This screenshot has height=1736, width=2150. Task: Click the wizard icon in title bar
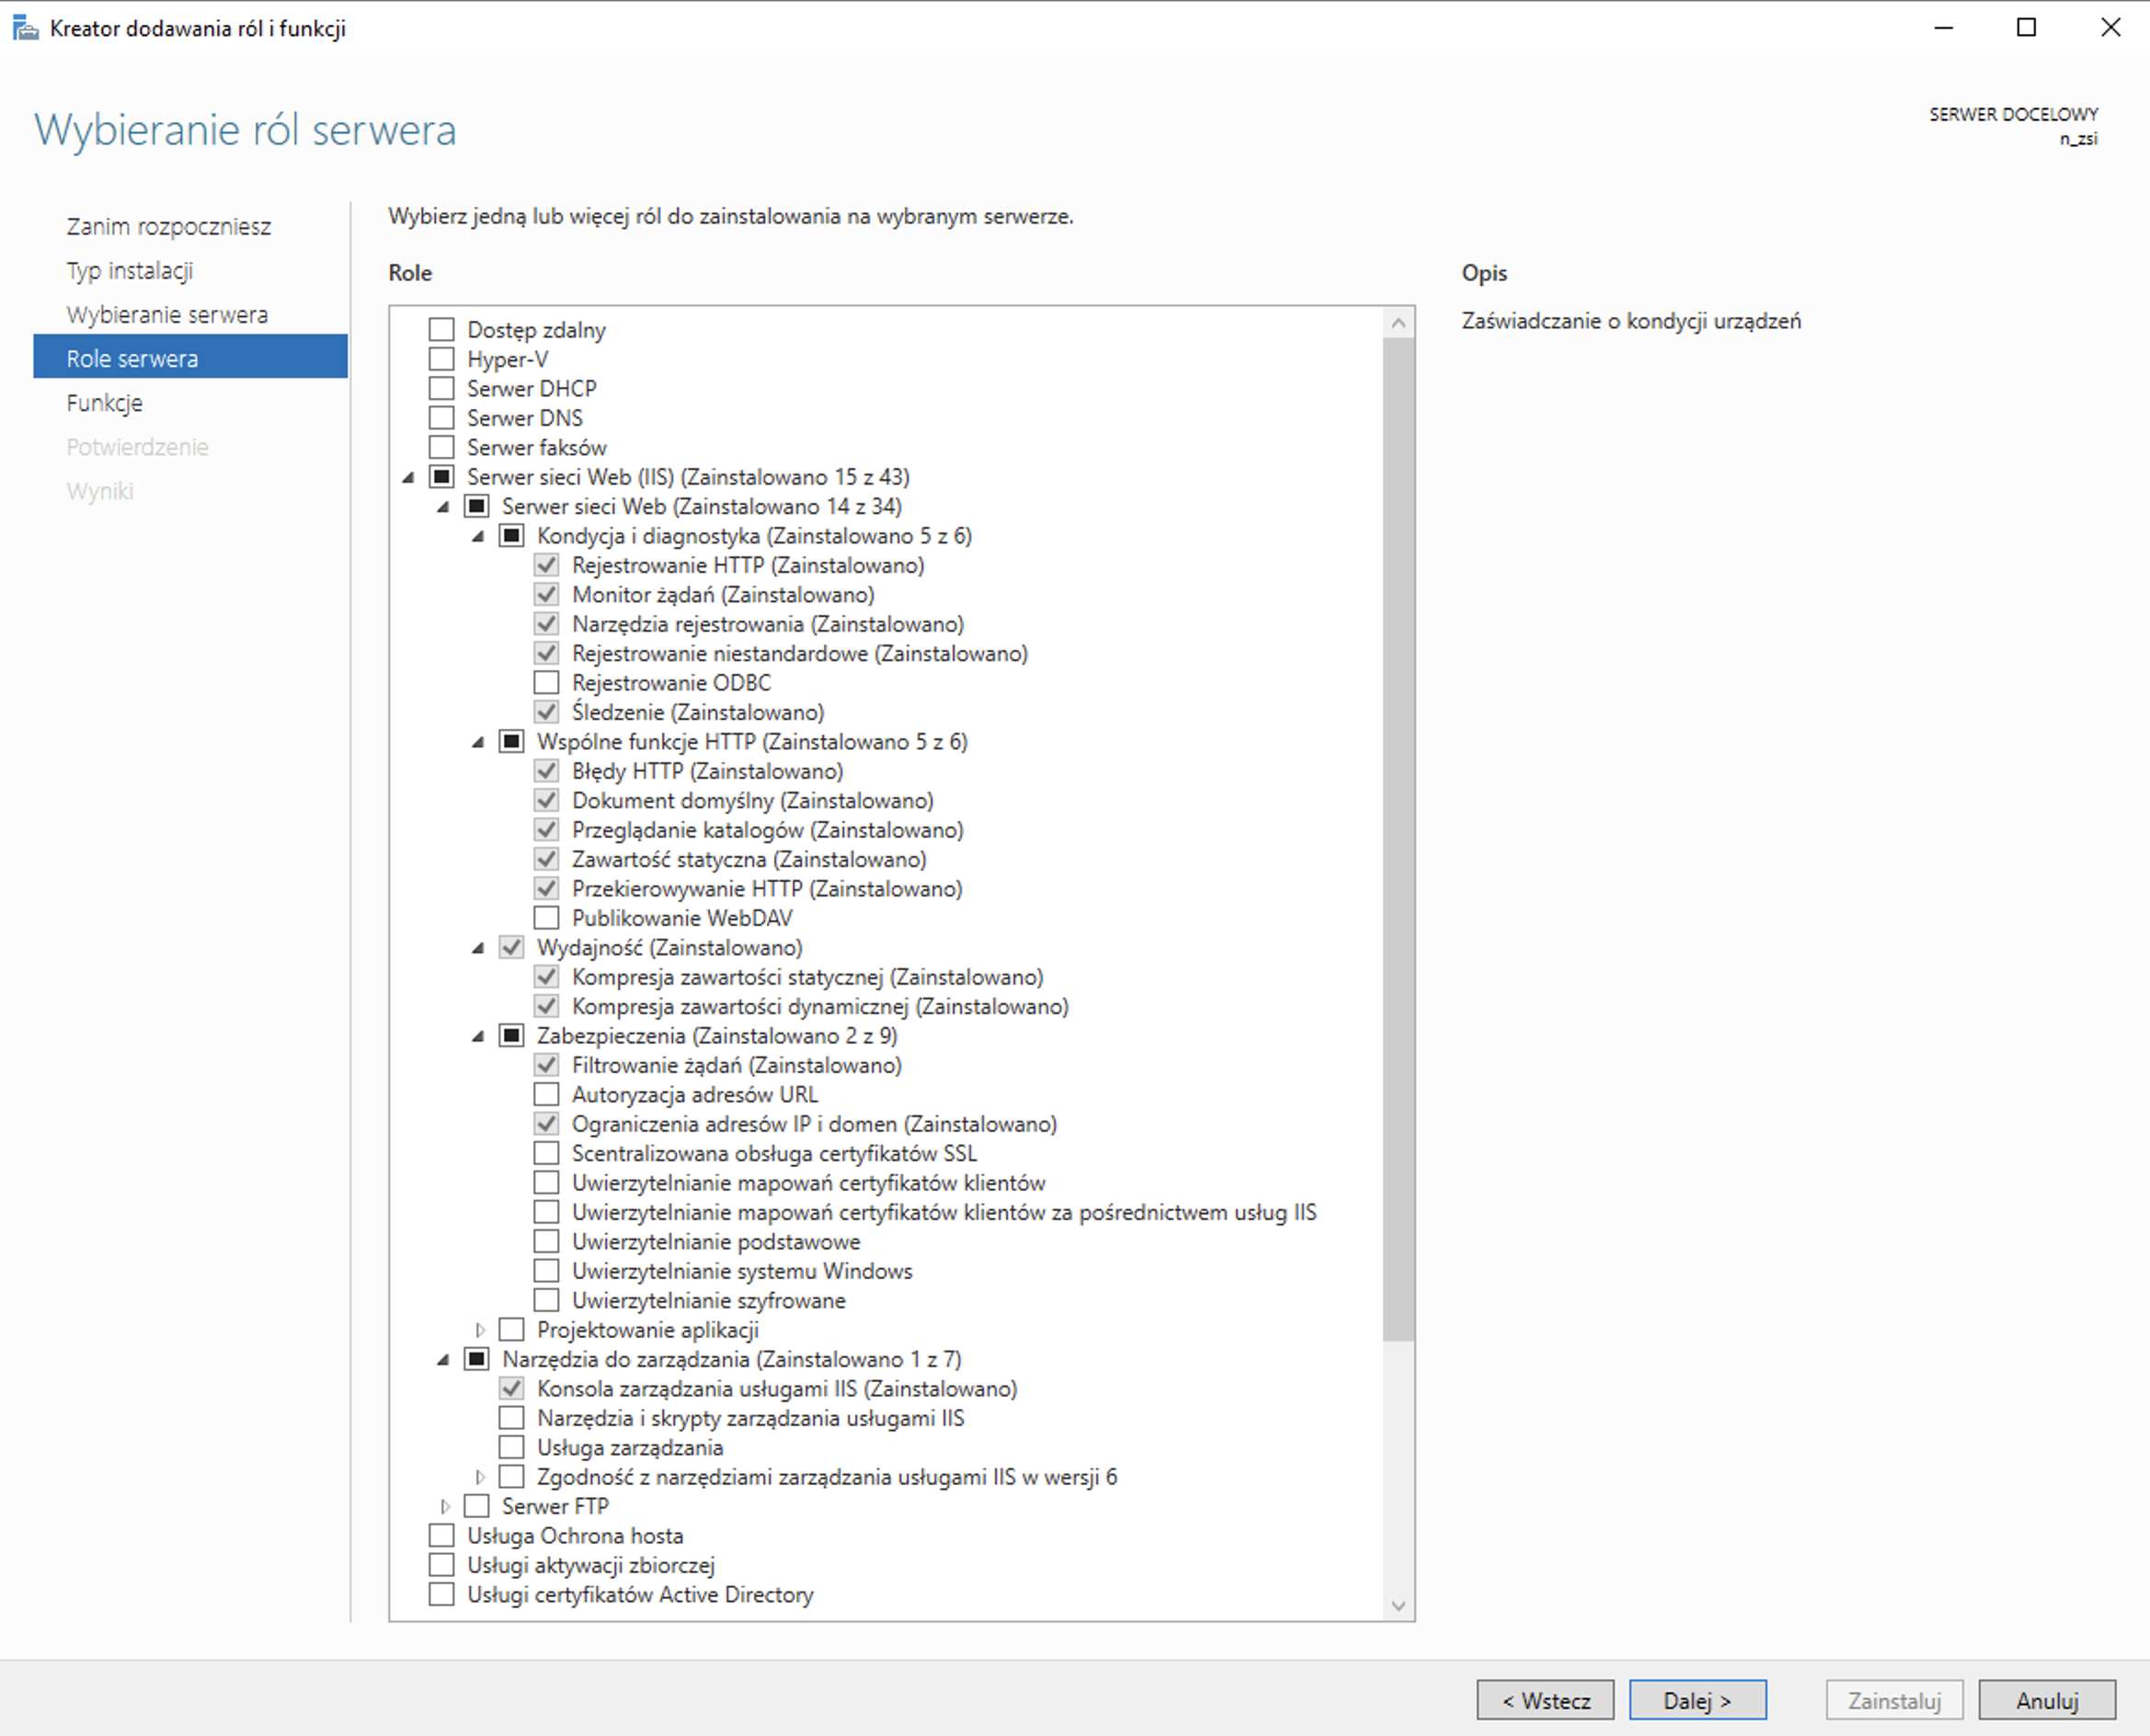(x=25, y=28)
